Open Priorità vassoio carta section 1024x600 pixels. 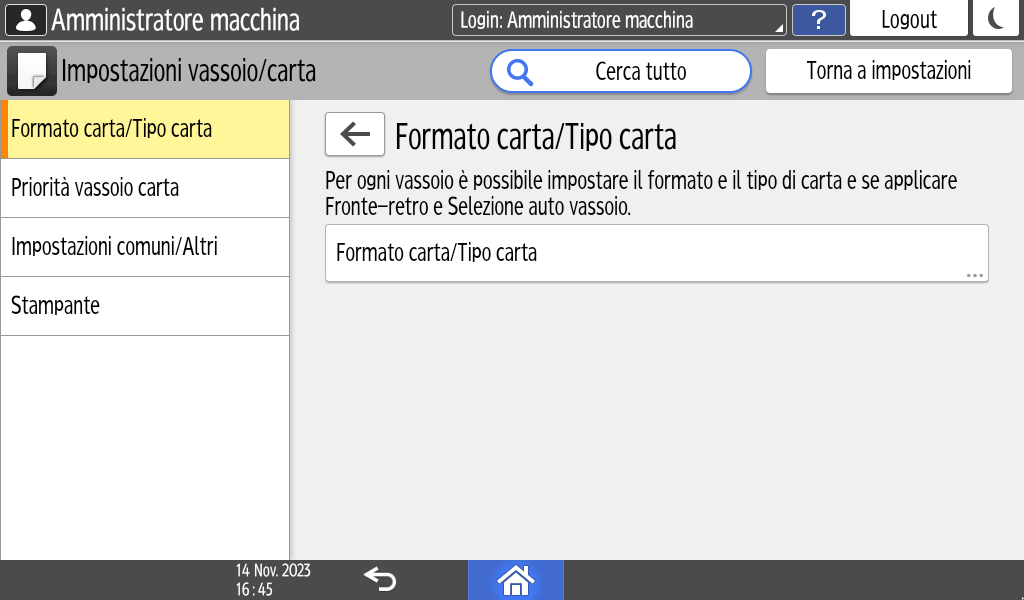[146, 188]
